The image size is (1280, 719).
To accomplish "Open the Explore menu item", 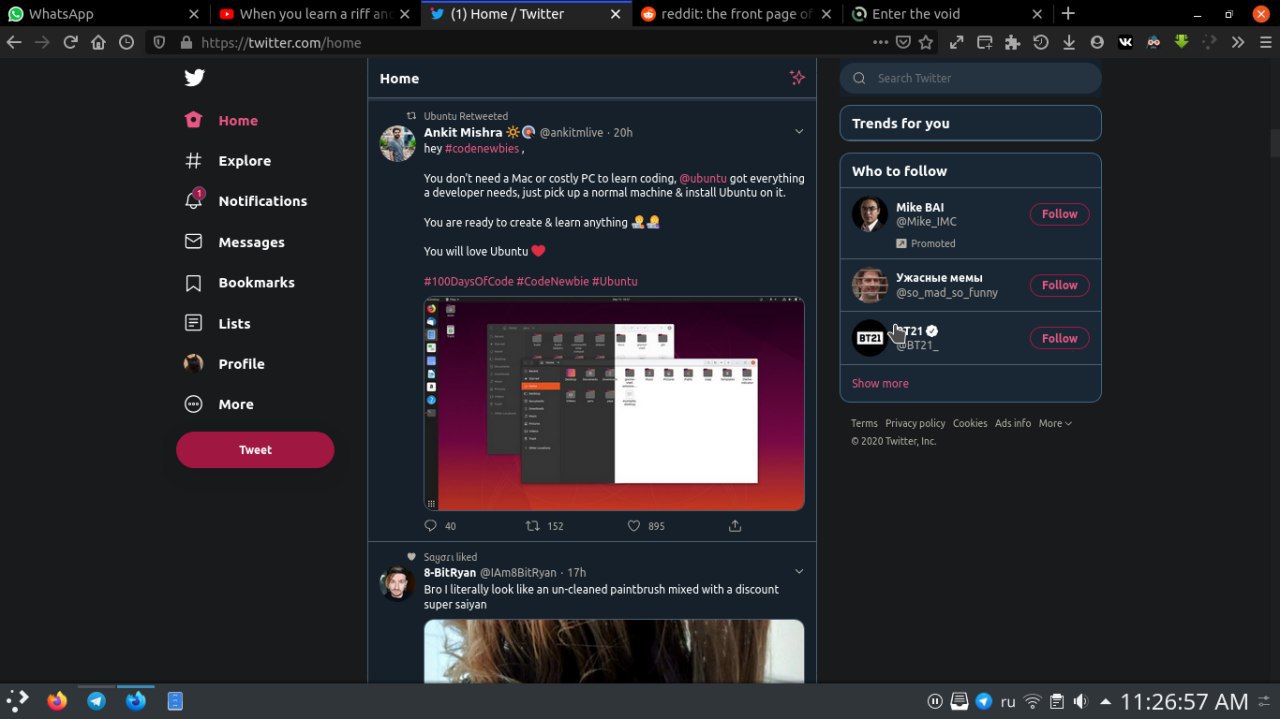I will 244,161.
